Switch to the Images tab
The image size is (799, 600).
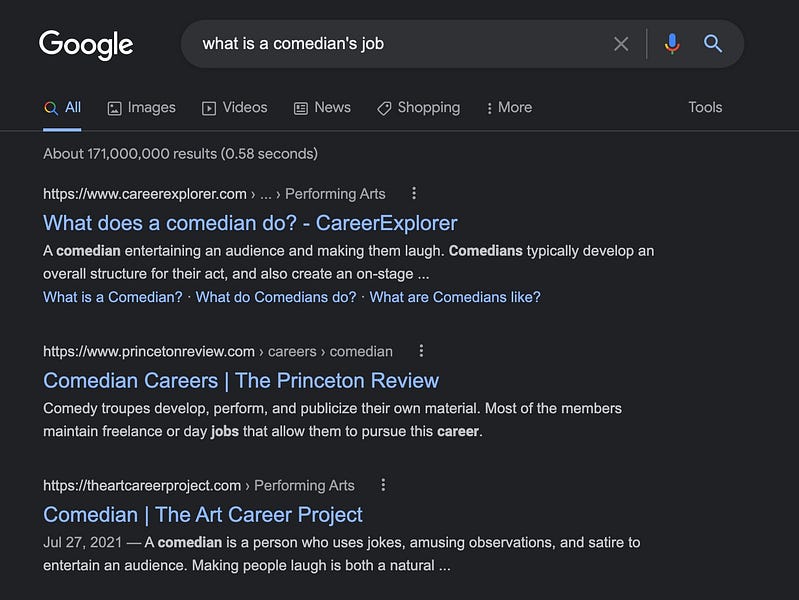[141, 108]
